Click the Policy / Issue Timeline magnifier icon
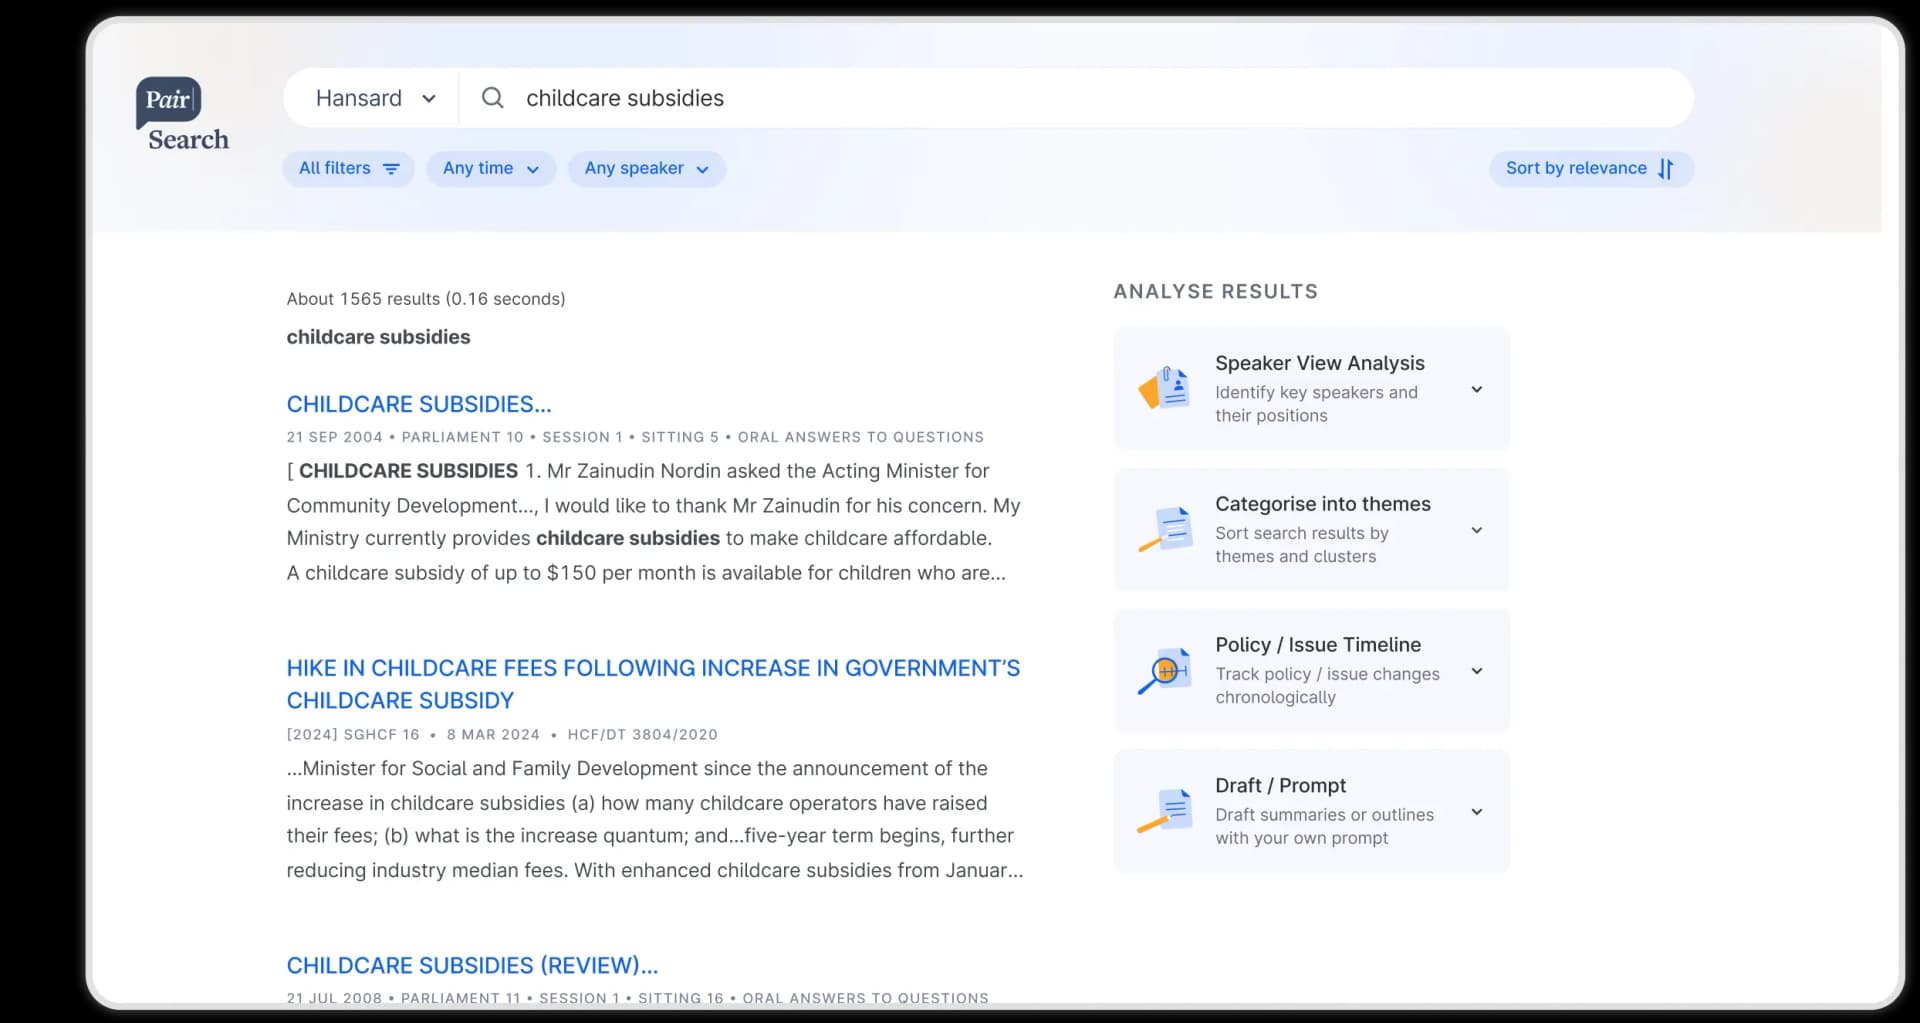The image size is (1920, 1023). tap(1165, 671)
